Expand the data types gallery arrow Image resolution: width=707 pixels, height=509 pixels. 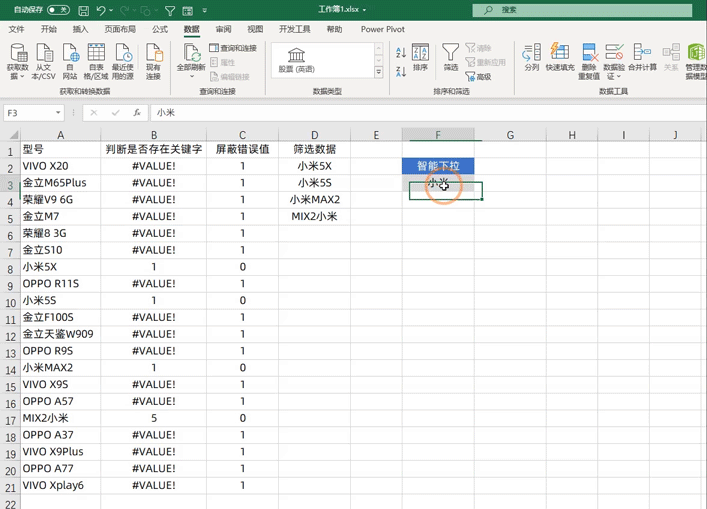[x=379, y=72]
